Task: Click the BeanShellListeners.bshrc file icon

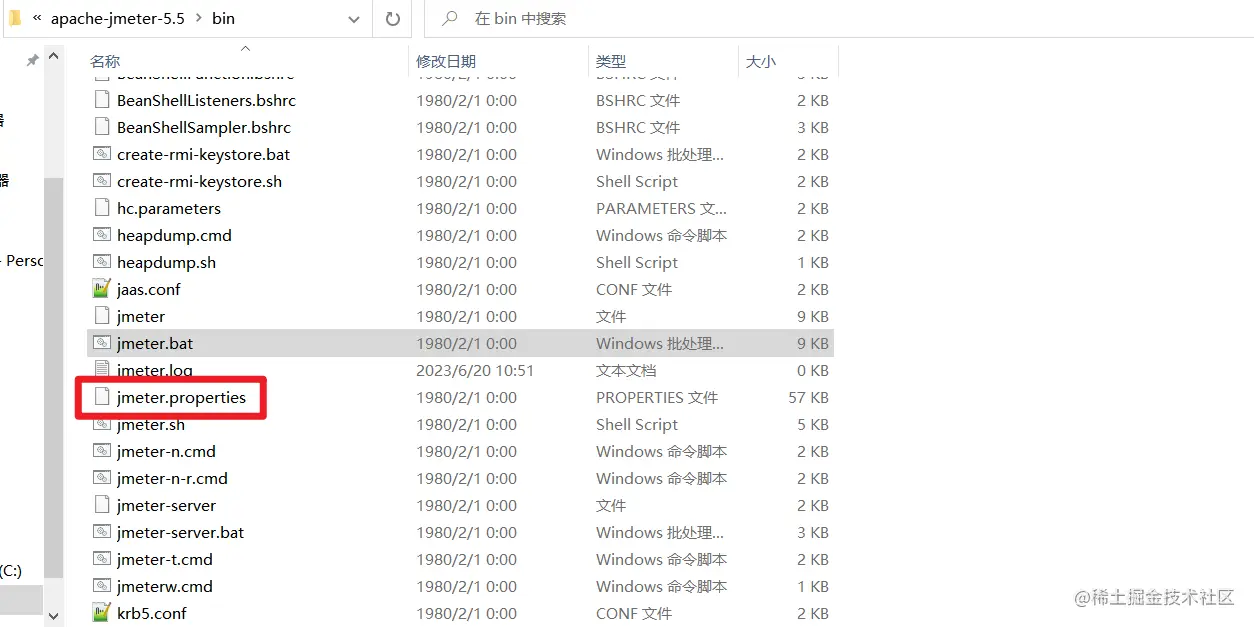Action: point(100,100)
